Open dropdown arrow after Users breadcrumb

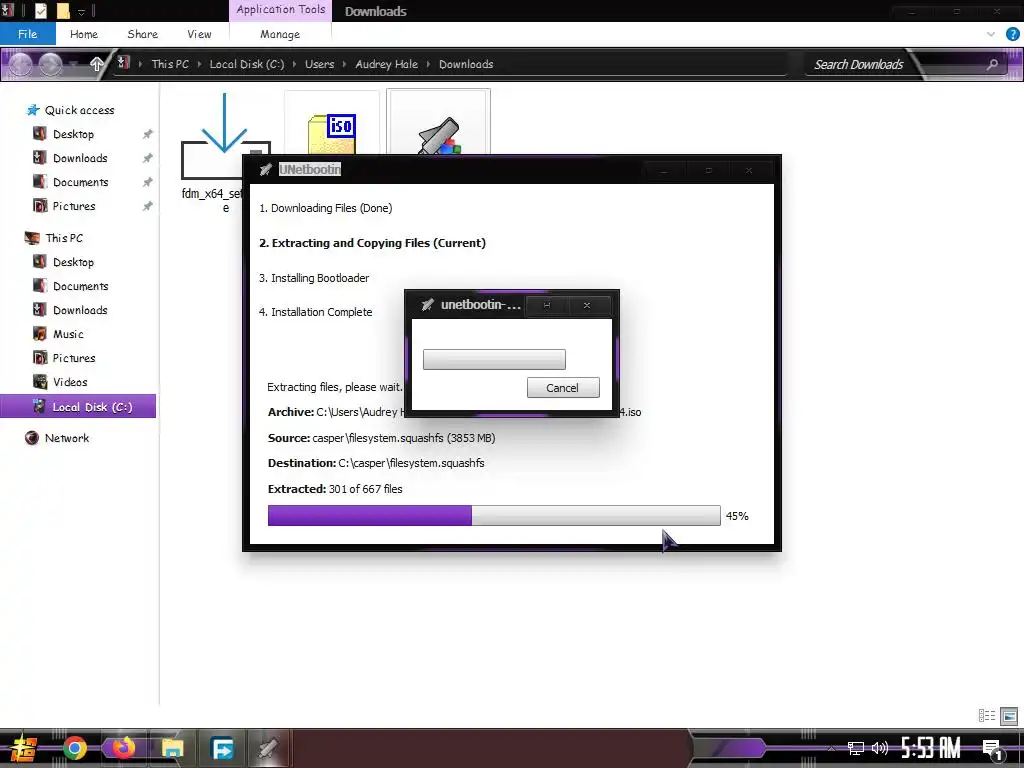(345, 64)
